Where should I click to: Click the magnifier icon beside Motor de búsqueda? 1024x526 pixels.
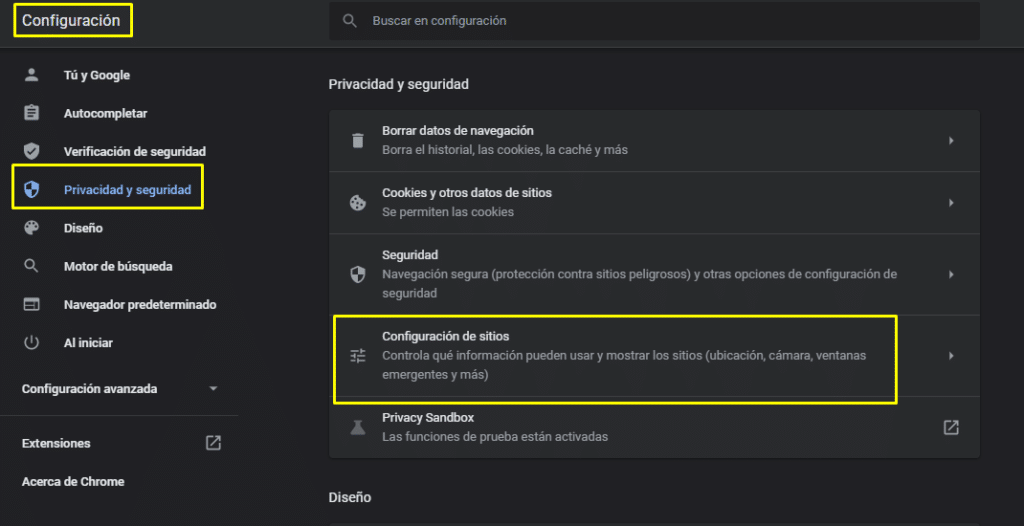coord(32,266)
